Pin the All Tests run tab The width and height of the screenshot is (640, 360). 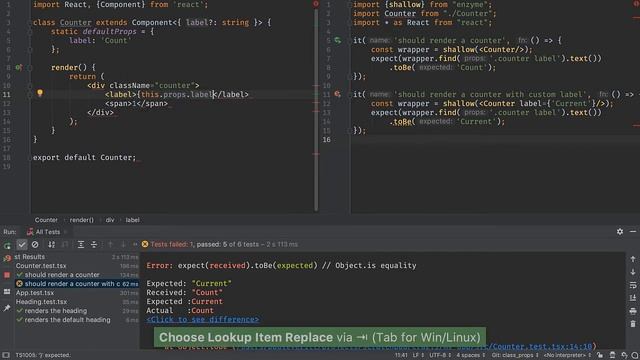tap(7, 308)
